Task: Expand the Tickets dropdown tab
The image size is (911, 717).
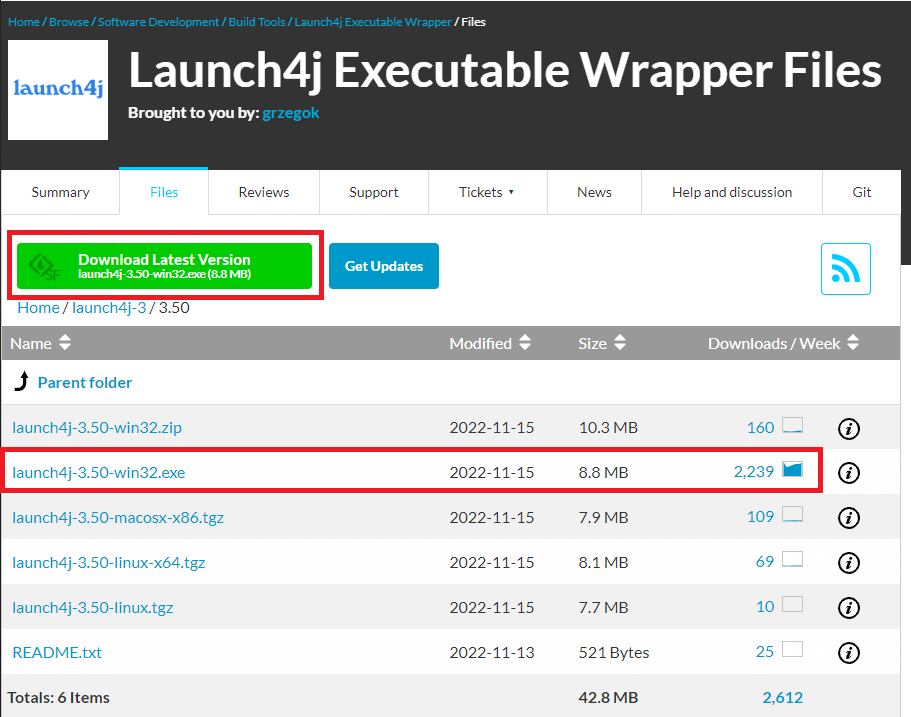Action: [x=487, y=192]
